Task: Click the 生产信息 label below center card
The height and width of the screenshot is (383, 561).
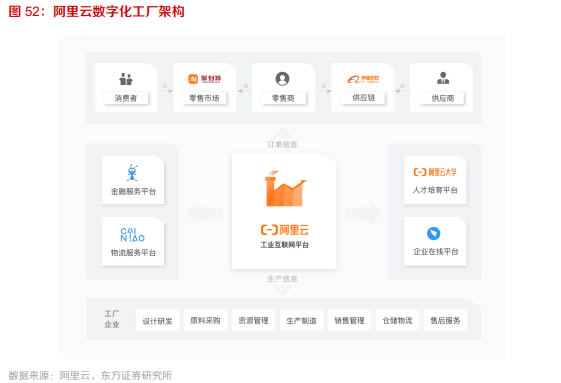Action: click(x=282, y=279)
